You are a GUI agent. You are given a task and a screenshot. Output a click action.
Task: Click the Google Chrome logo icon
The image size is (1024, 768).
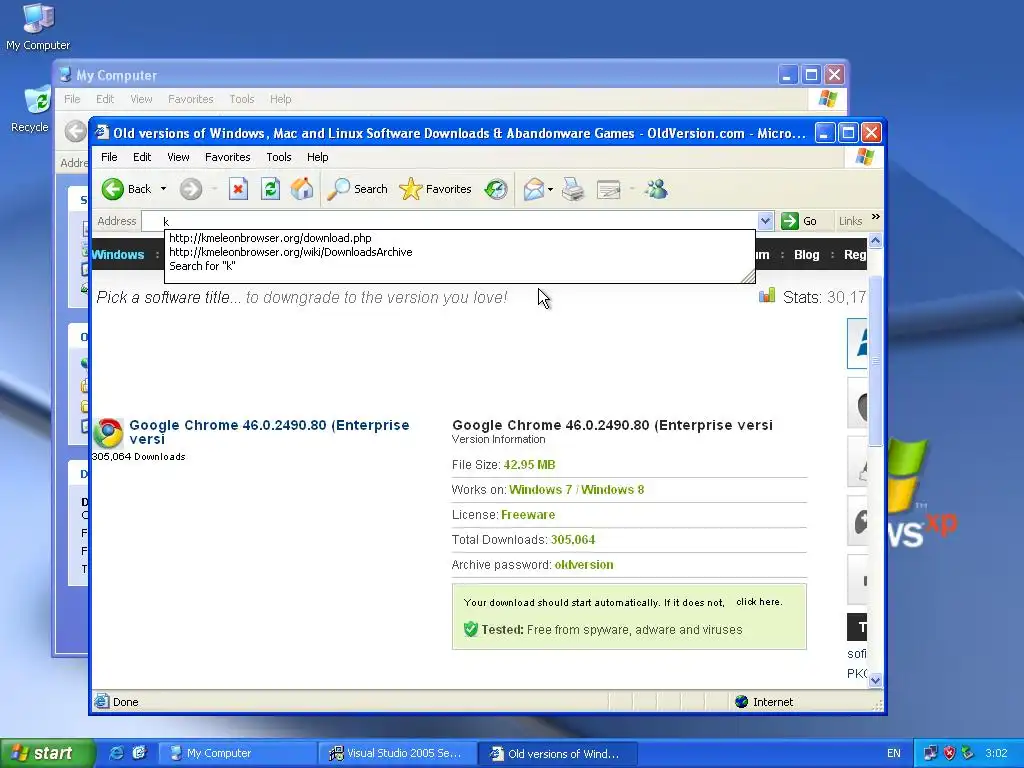click(x=108, y=433)
